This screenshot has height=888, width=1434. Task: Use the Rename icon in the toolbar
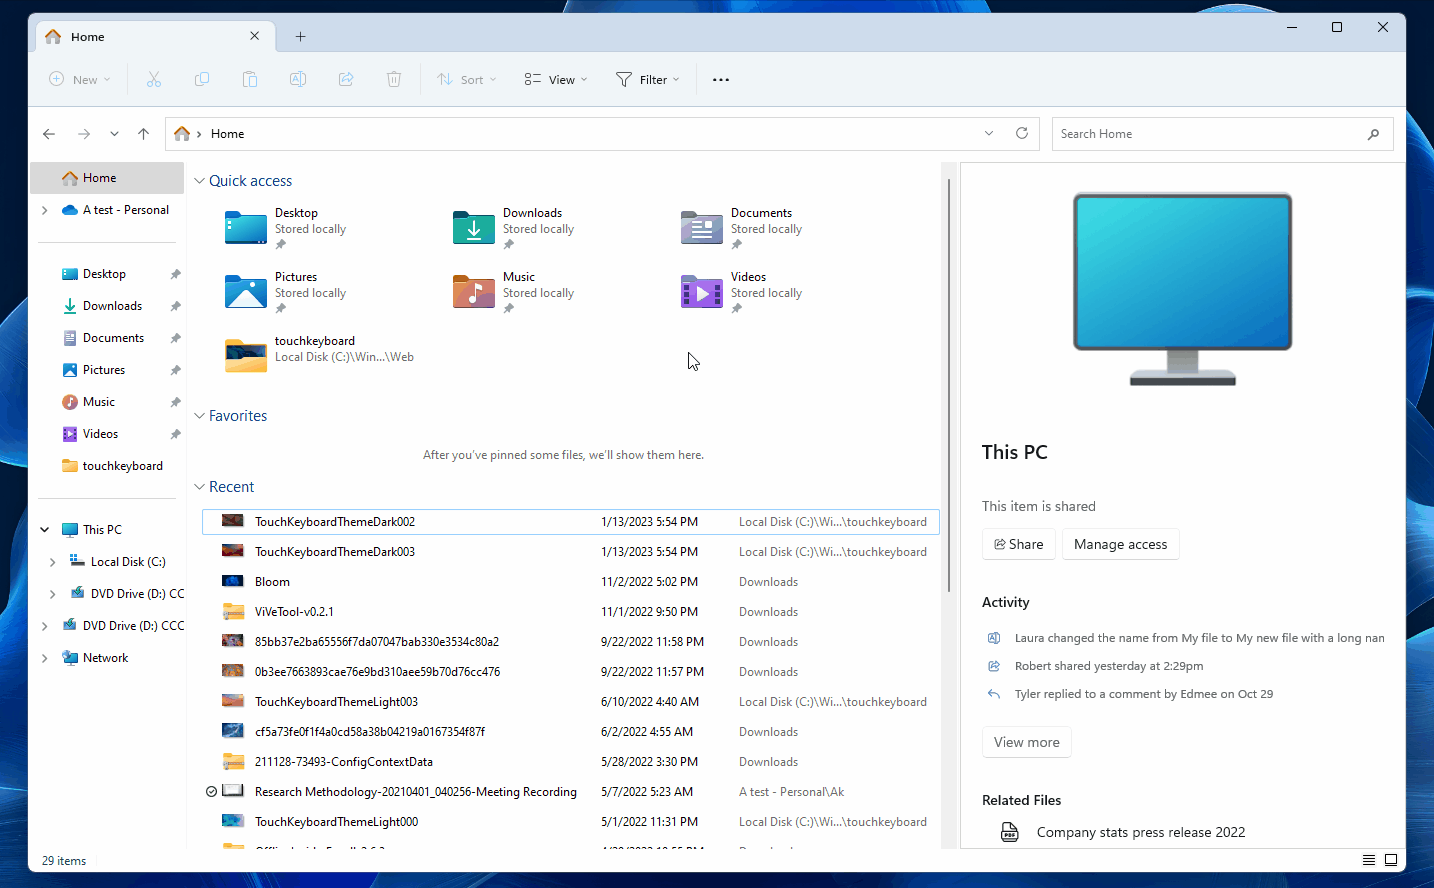point(298,79)
